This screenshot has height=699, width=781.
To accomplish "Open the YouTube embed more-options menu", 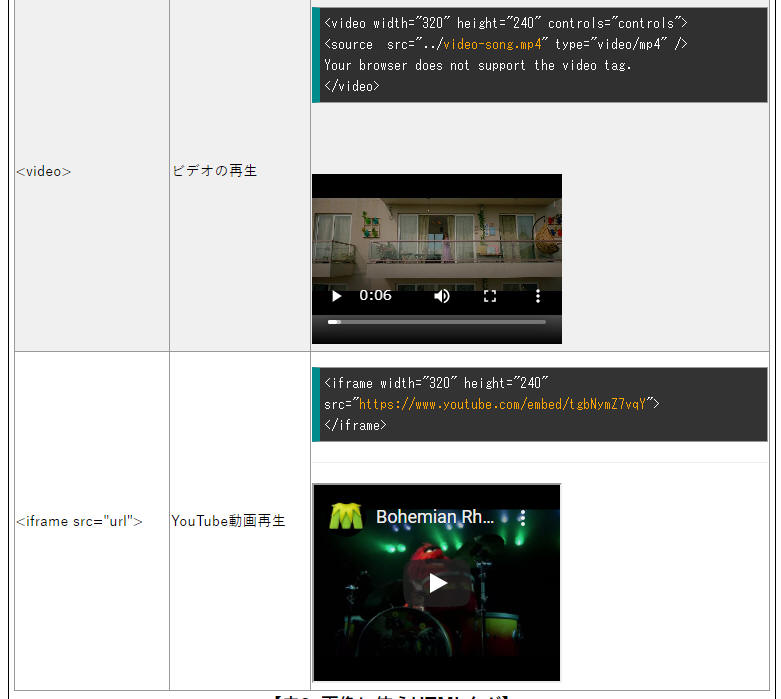I will pyautogui.click(x=522, y=518).
